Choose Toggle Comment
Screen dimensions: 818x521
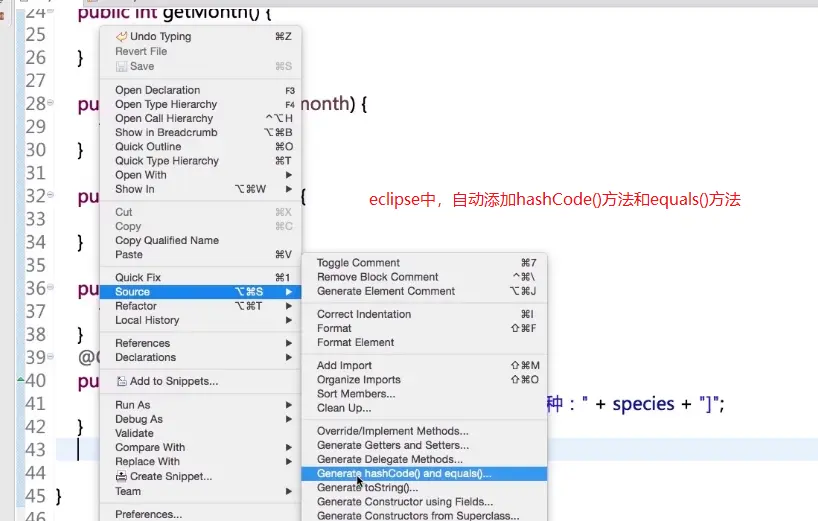424,263
